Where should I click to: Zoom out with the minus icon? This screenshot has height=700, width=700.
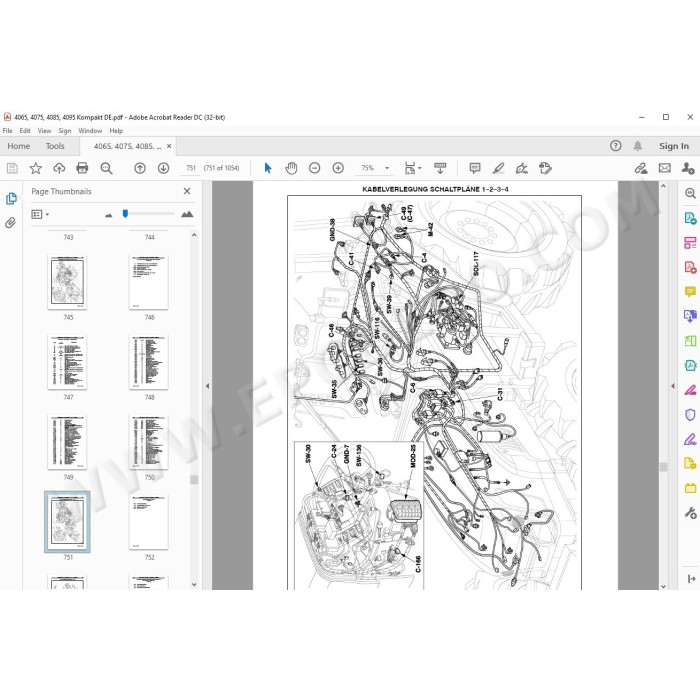pyautogui.click(x=315, y=168)
